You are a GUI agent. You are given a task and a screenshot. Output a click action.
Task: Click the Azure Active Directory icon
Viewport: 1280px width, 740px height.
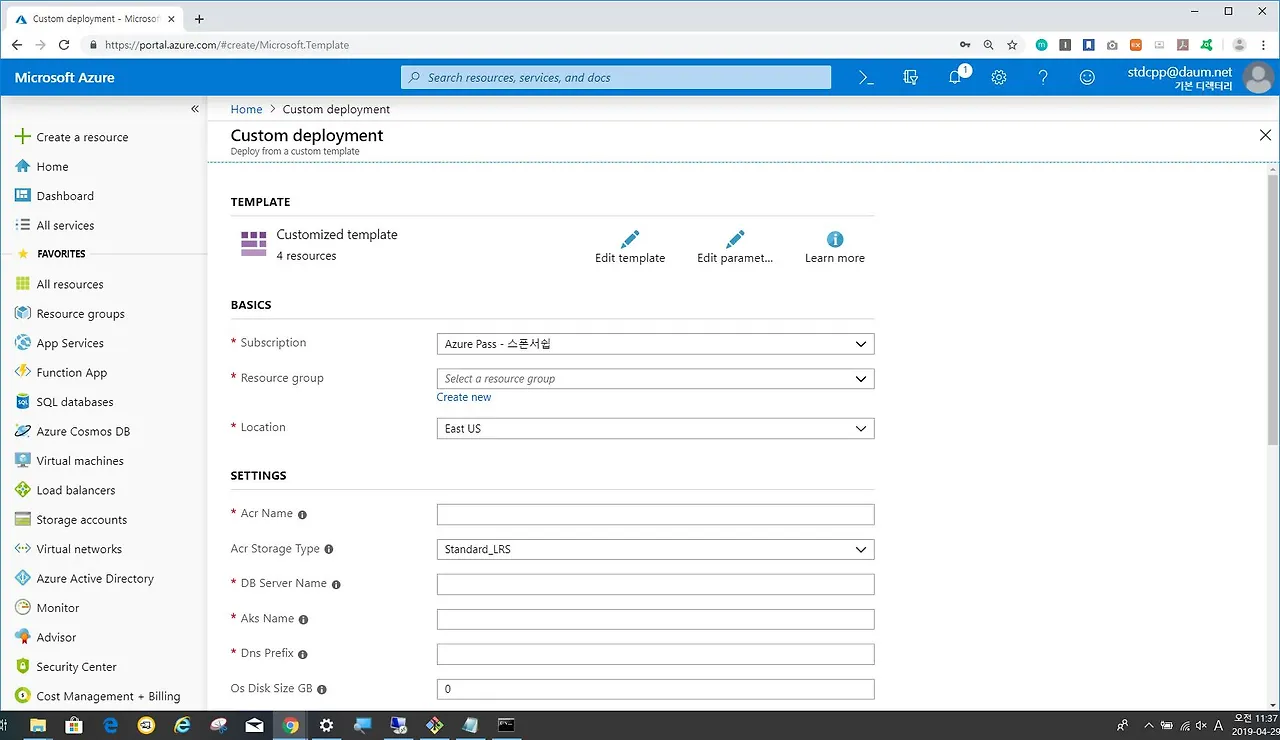click(x=23, y=578)
